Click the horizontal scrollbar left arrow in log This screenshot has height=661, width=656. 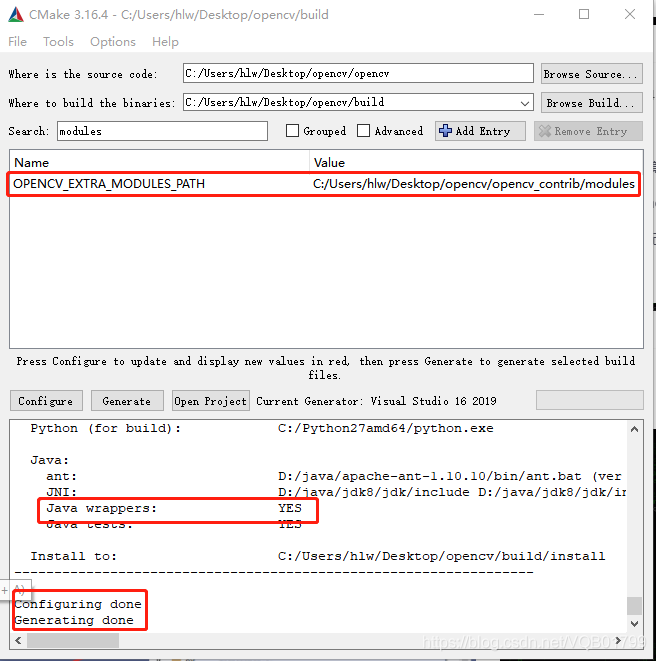pyautogui.click(x=19, y=641)
